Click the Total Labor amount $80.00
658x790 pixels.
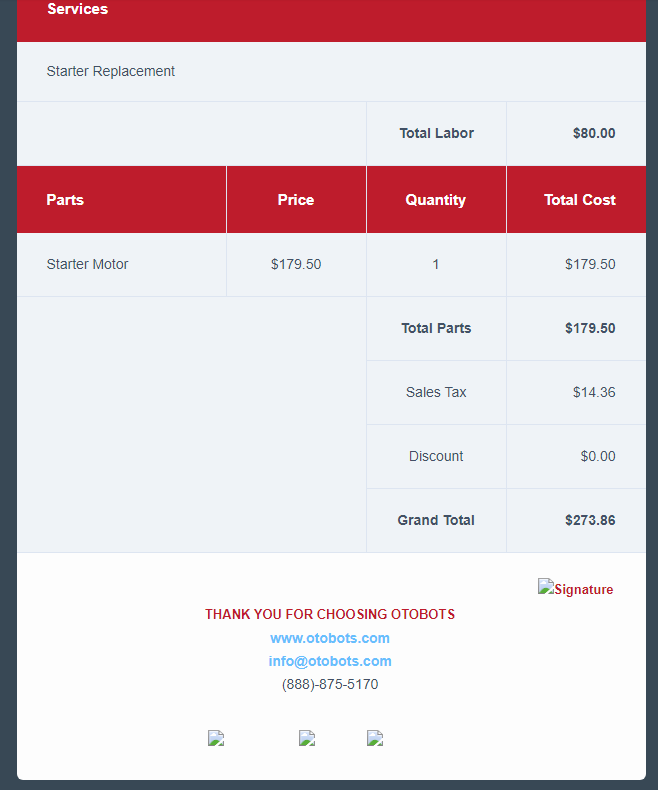point(594,133)
